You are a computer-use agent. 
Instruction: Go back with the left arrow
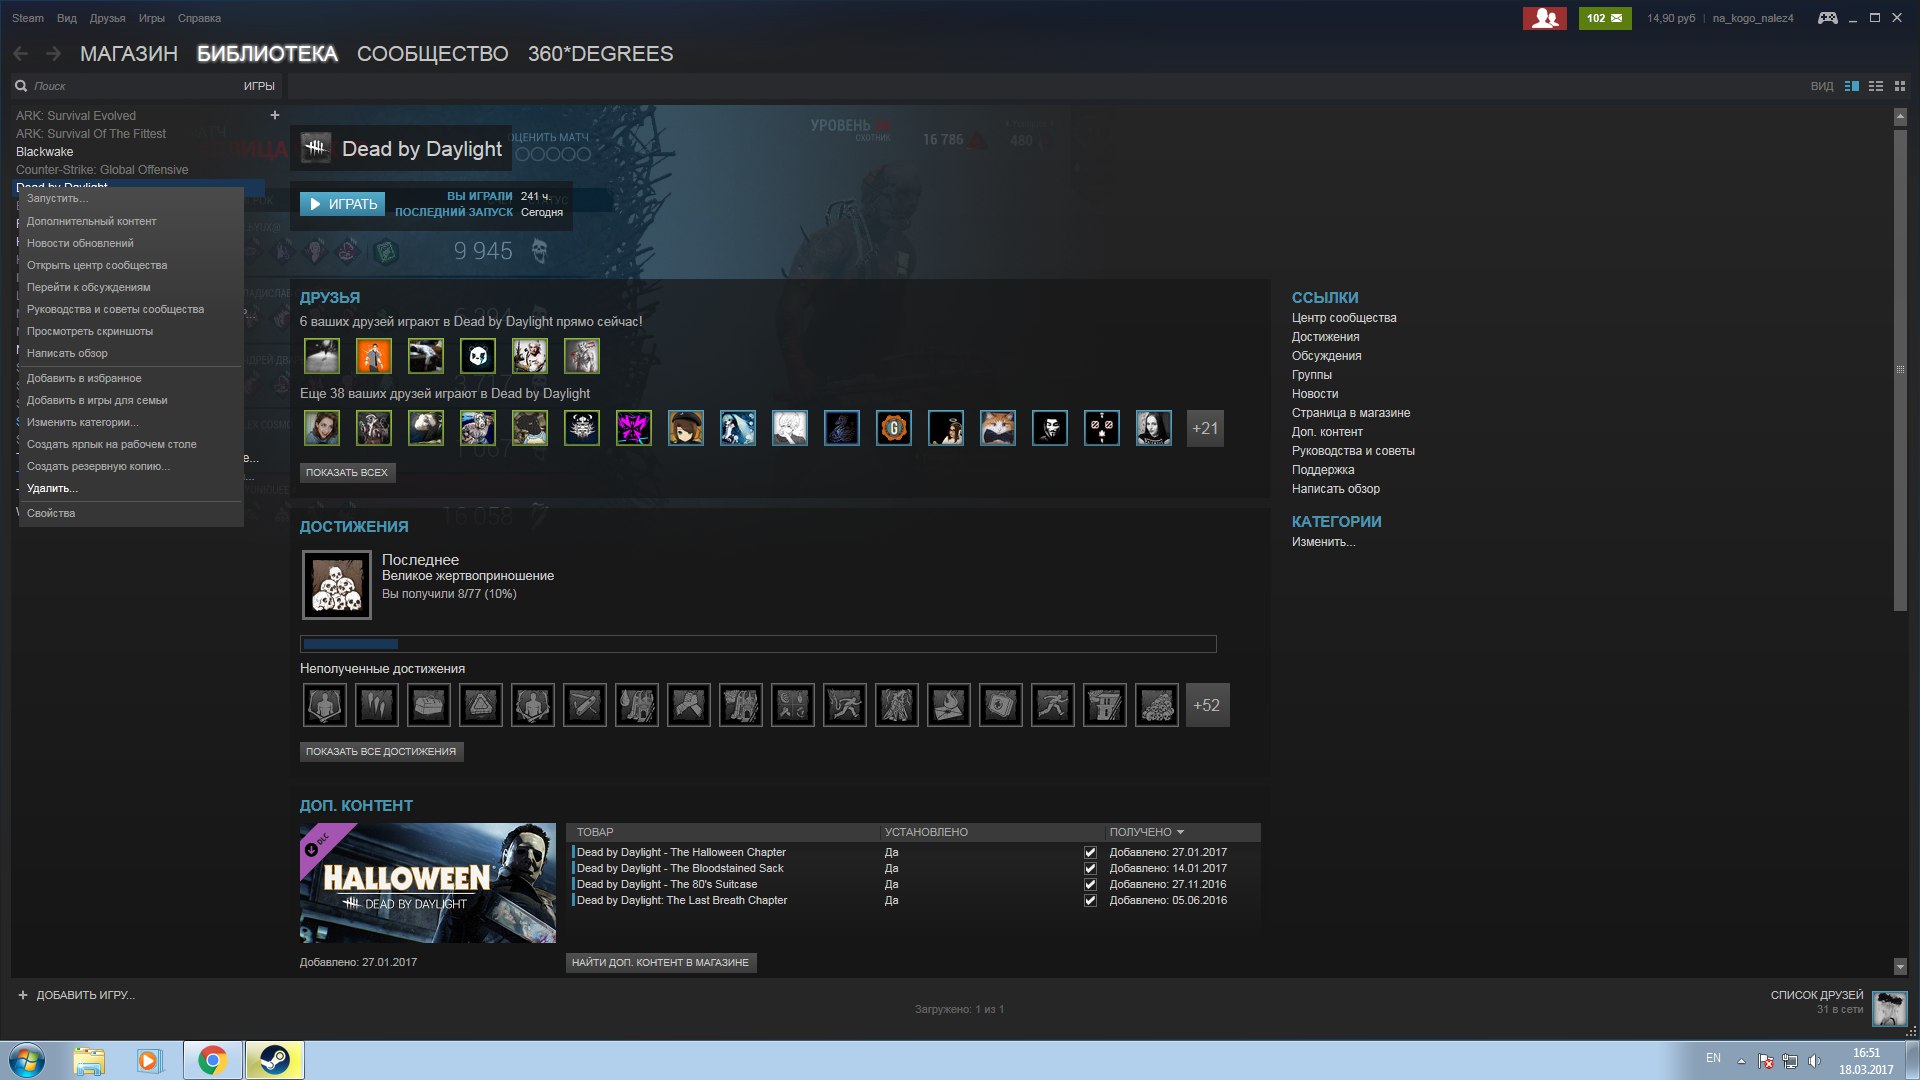(20, 53)
